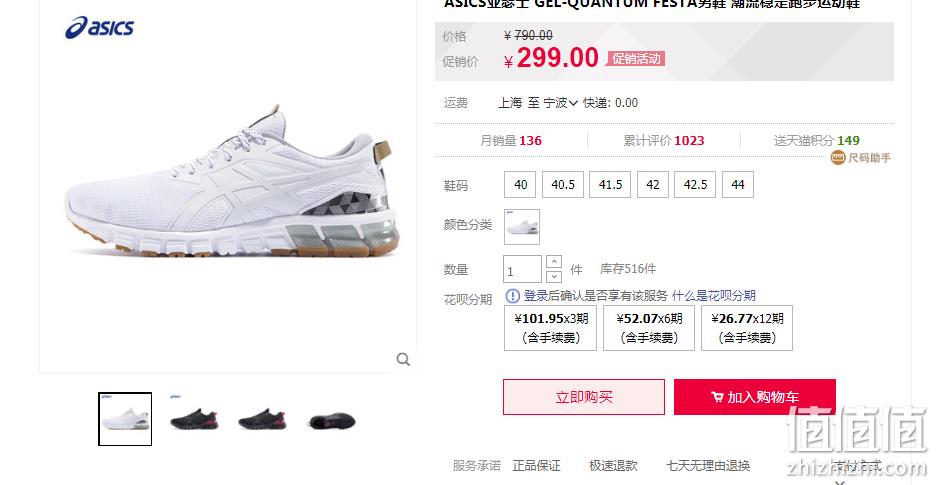The image size is (936, 485).
Task: View the last black shoe top-view thumbnail
Action: (x=332, y=419)
